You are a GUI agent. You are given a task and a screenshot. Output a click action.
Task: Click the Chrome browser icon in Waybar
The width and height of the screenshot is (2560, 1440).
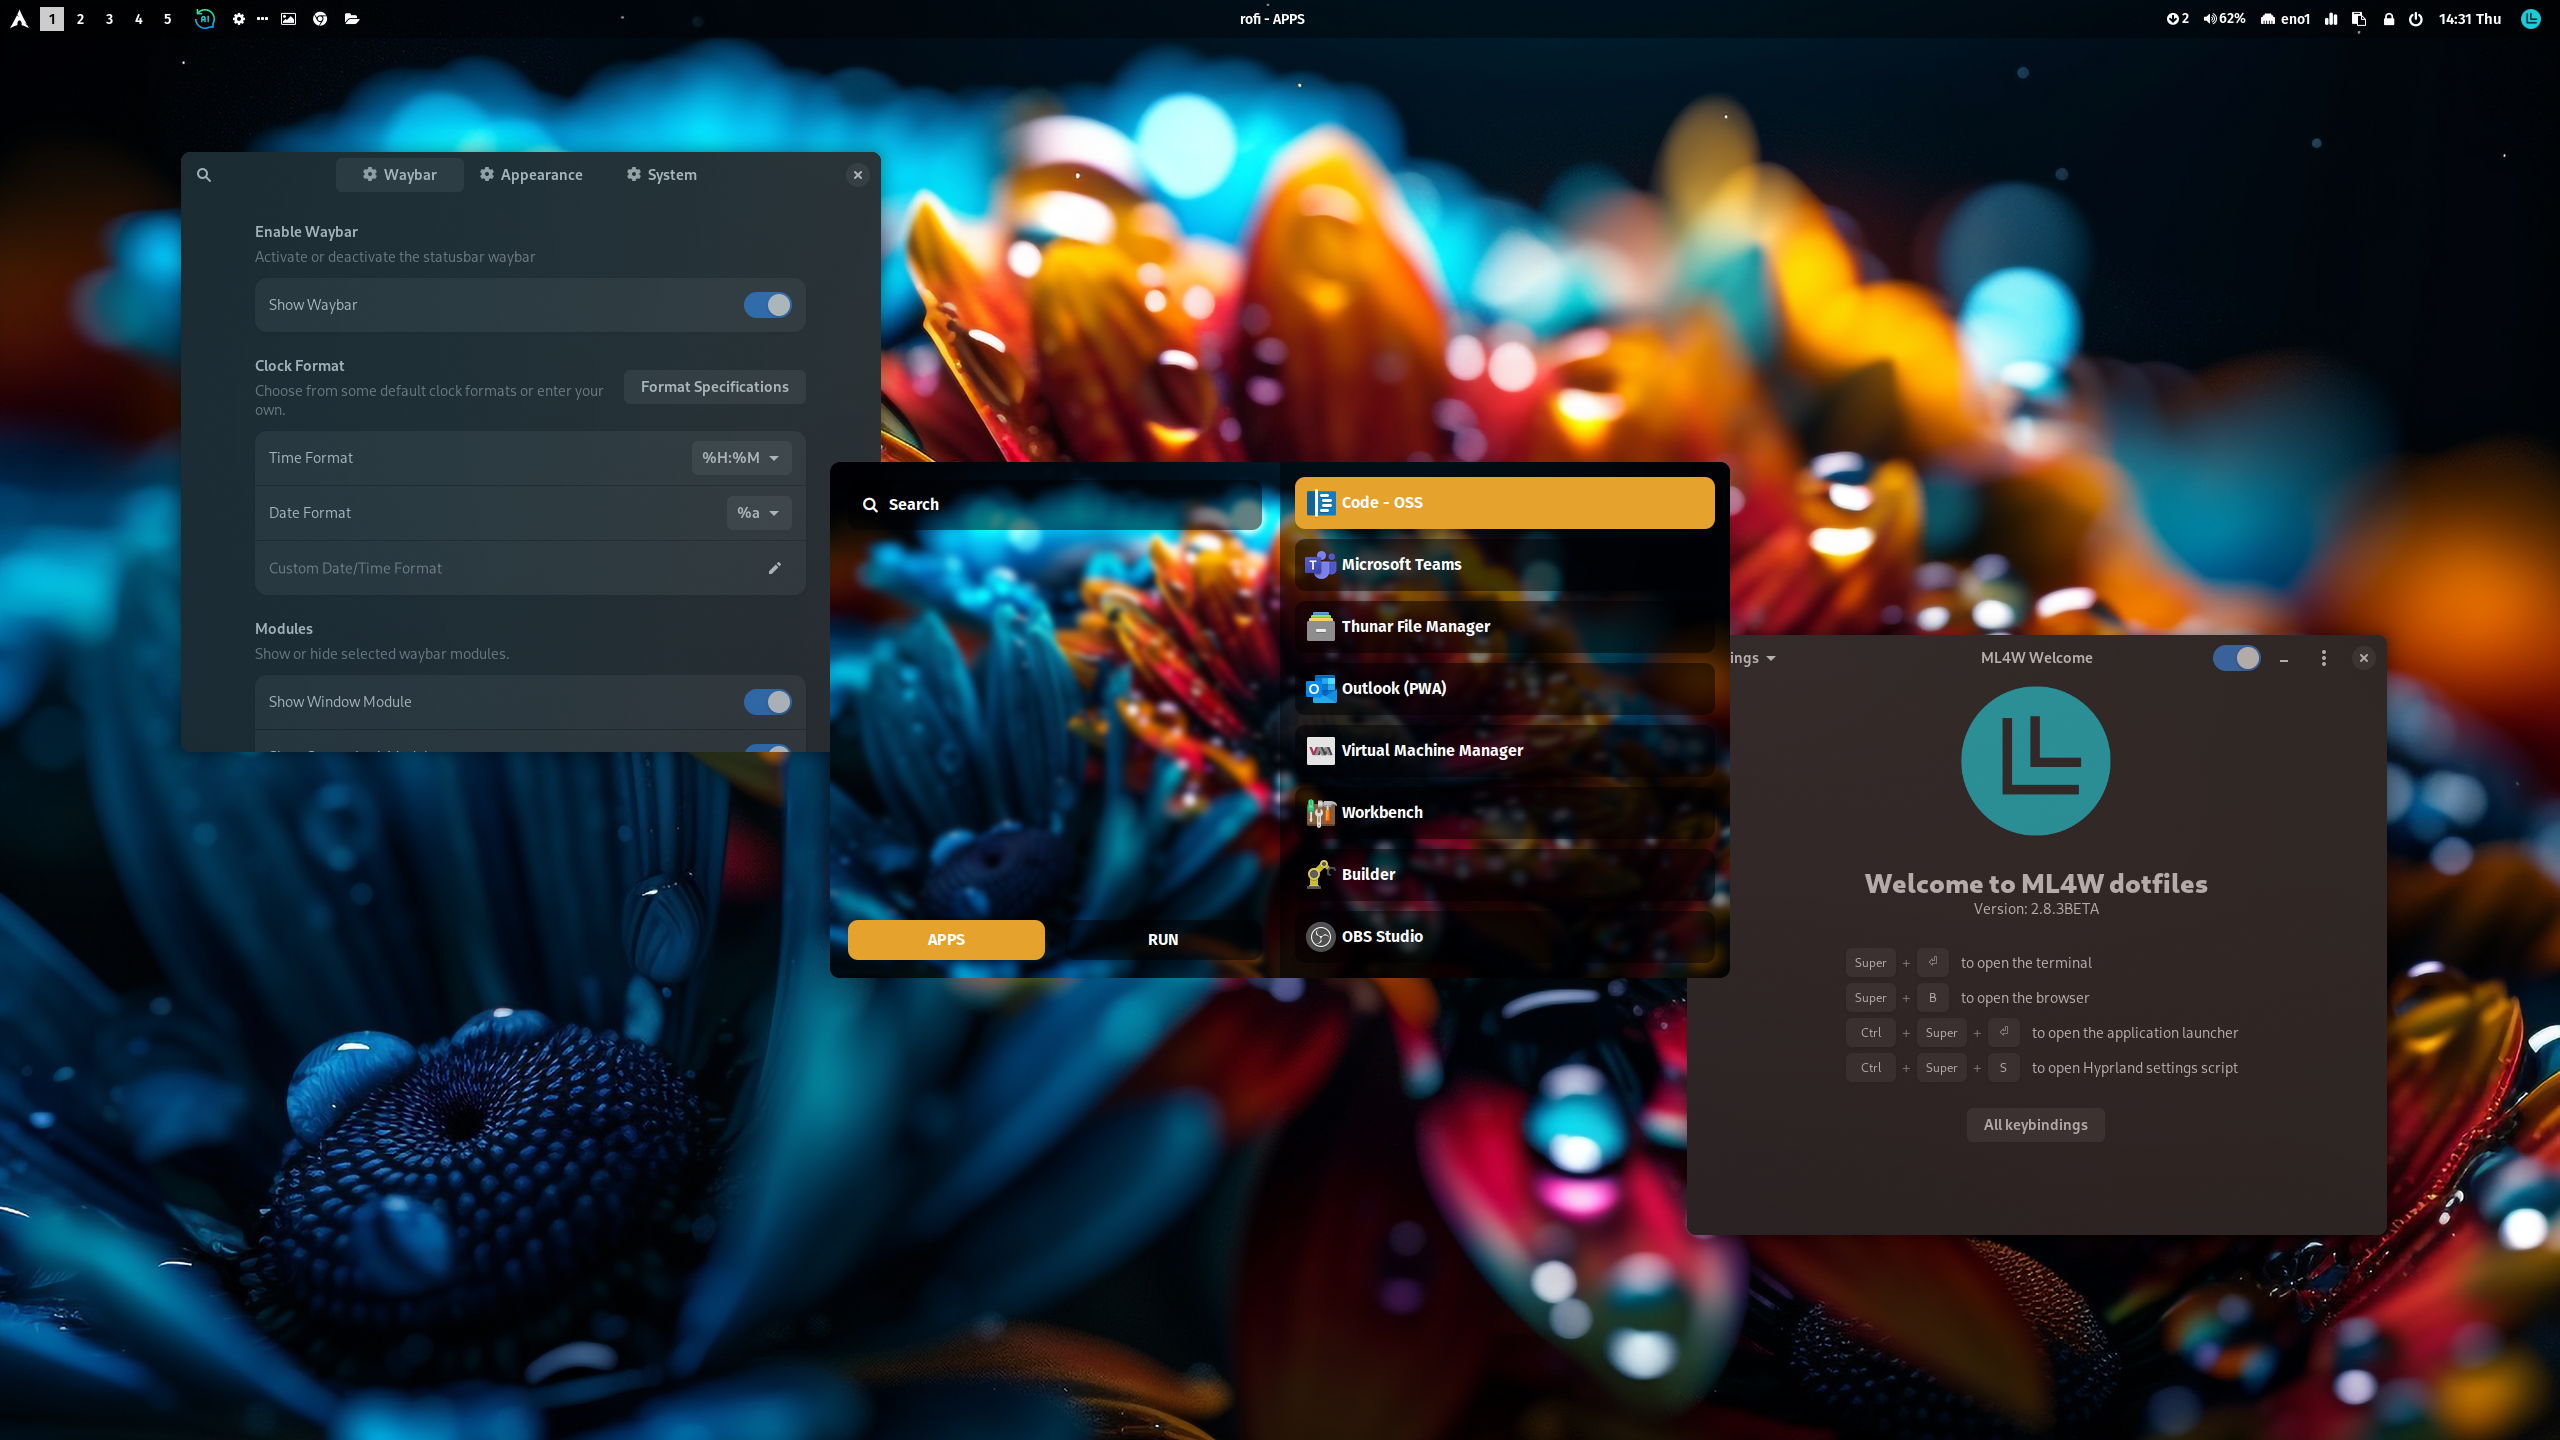coord(320,19)
